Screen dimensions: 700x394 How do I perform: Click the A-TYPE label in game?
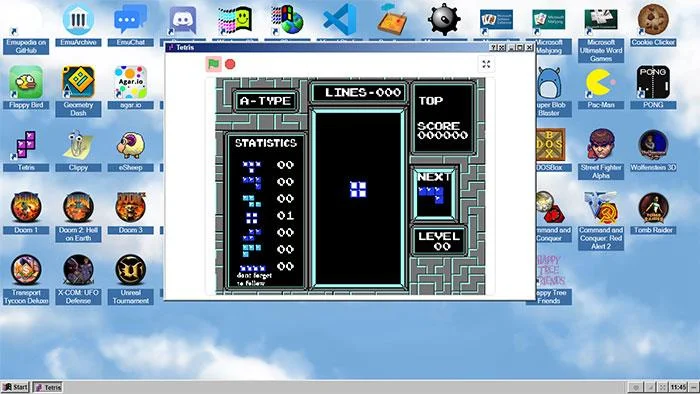click(x=266, y=101)
